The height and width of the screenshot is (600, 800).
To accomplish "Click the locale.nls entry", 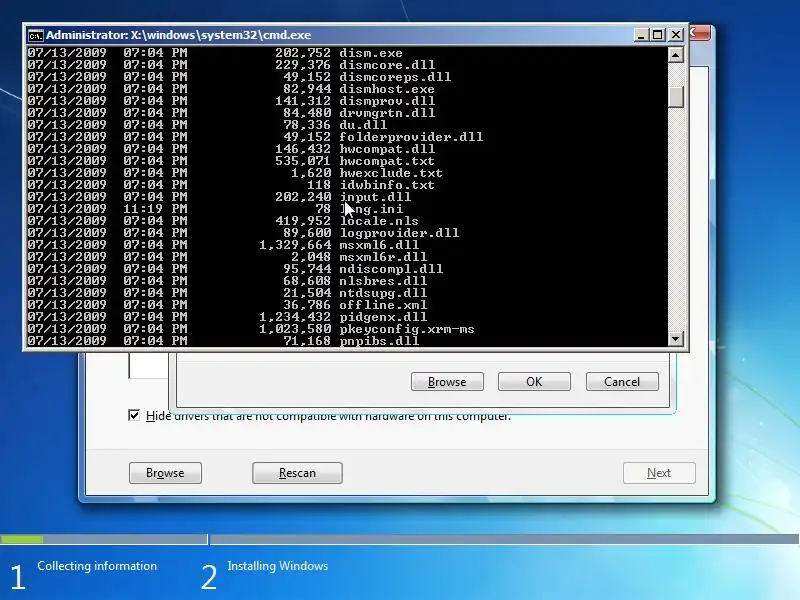I will [x=379, y=221].
